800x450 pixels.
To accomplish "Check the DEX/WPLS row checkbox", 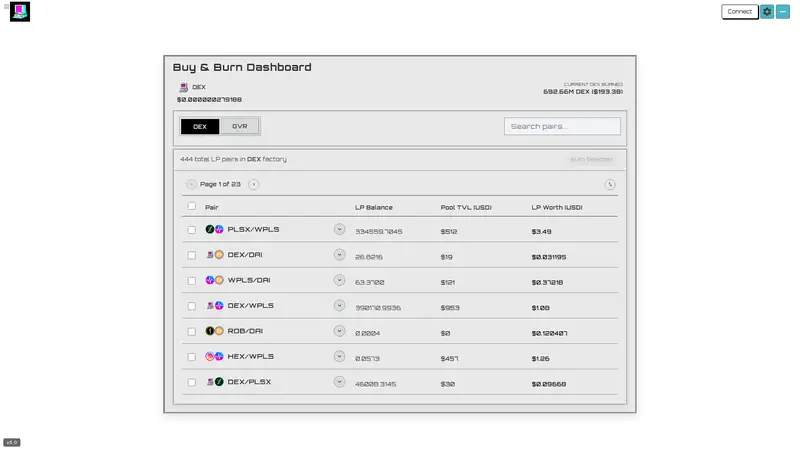I will coord(192,306).
